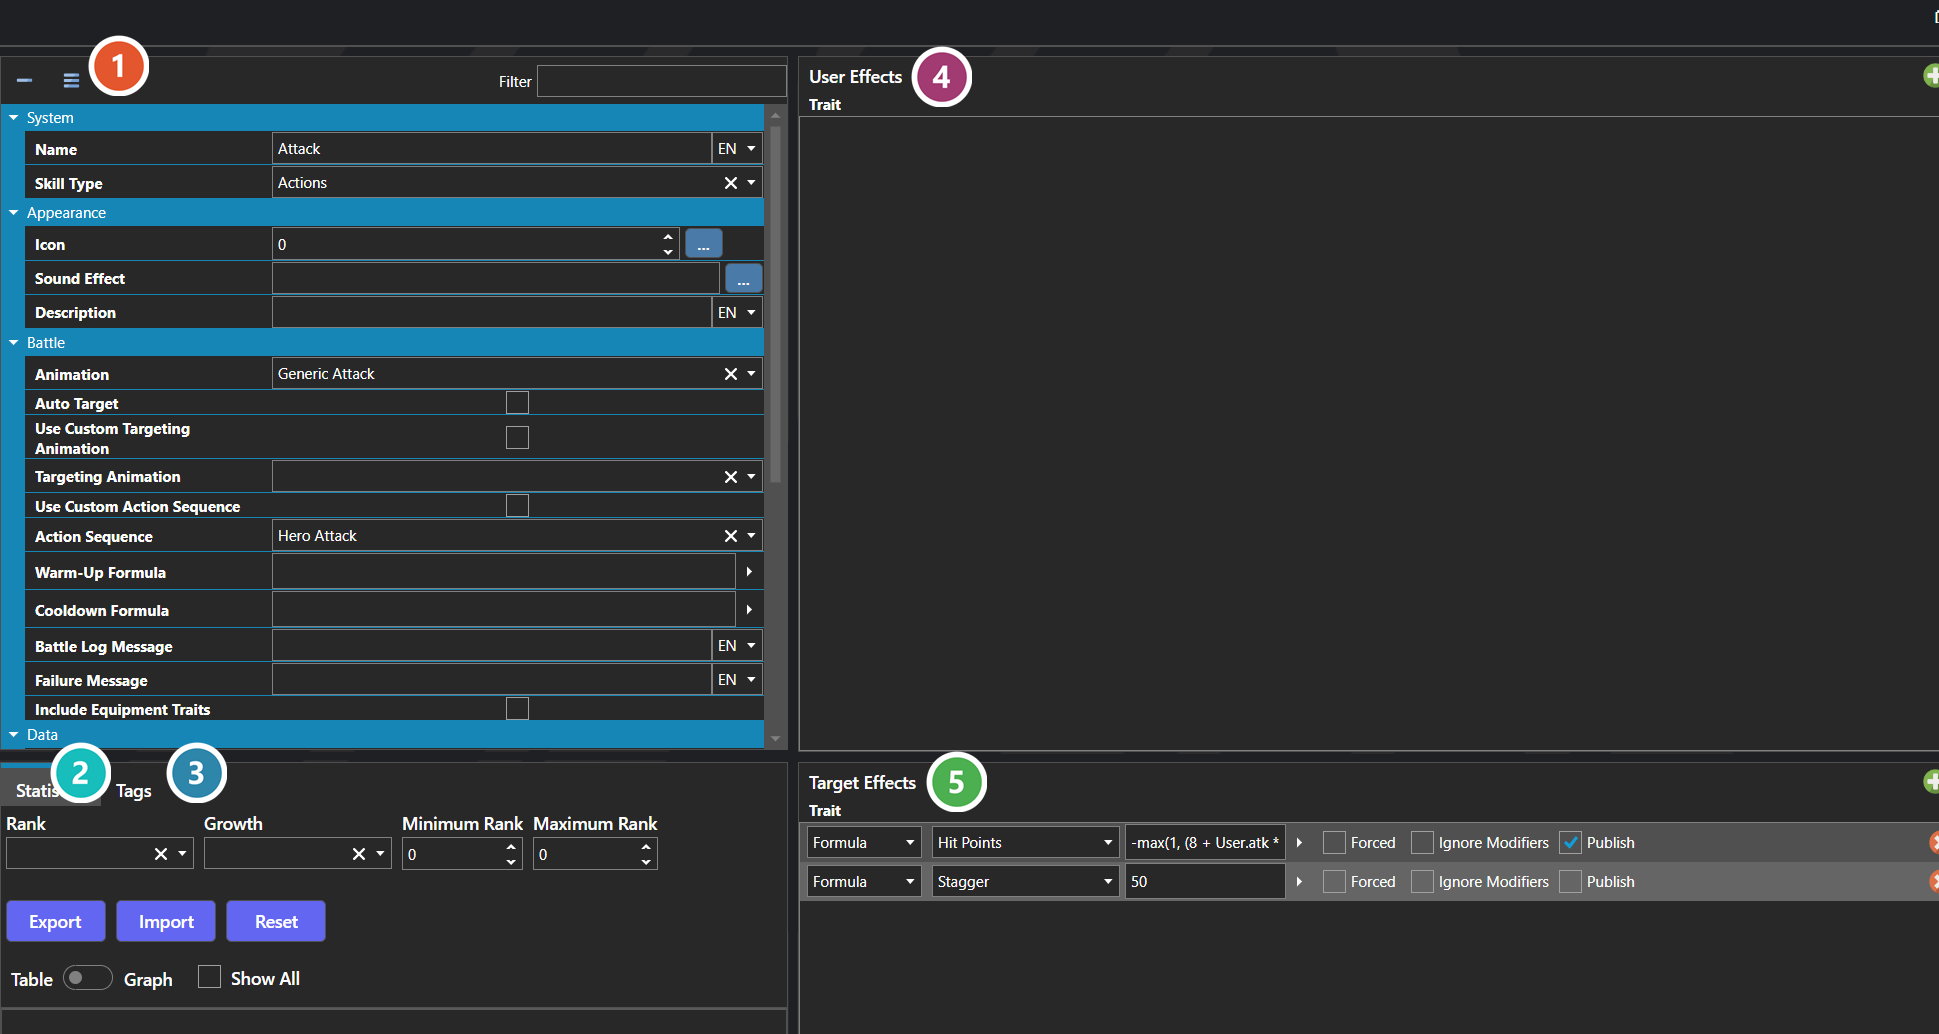1939x1034 pixels.
Task: Click the collapse-all minus icon
Action: click(x=24, y=80)
